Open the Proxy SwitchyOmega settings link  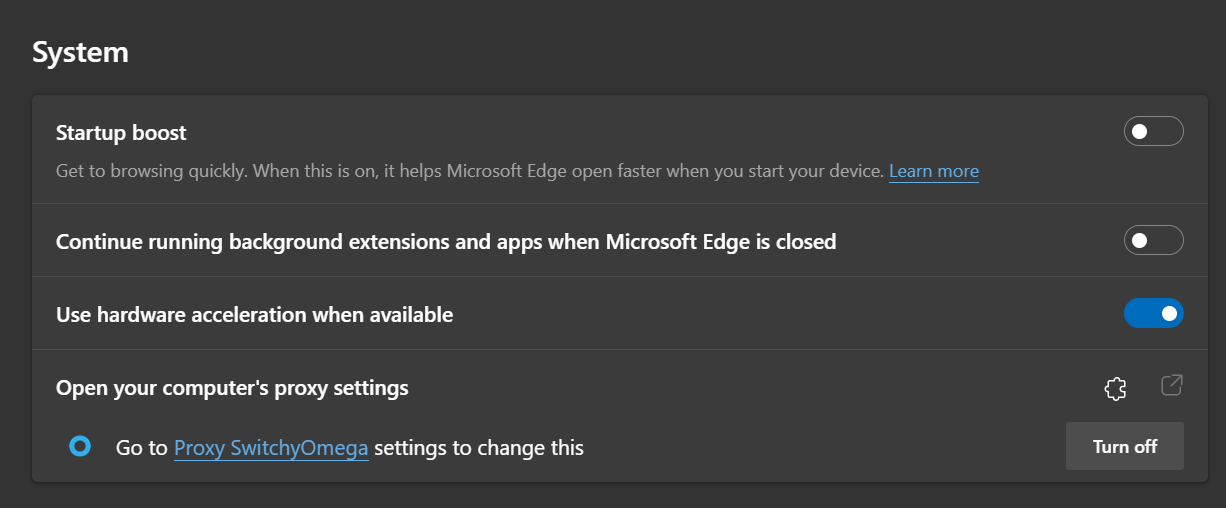point(271,448)
